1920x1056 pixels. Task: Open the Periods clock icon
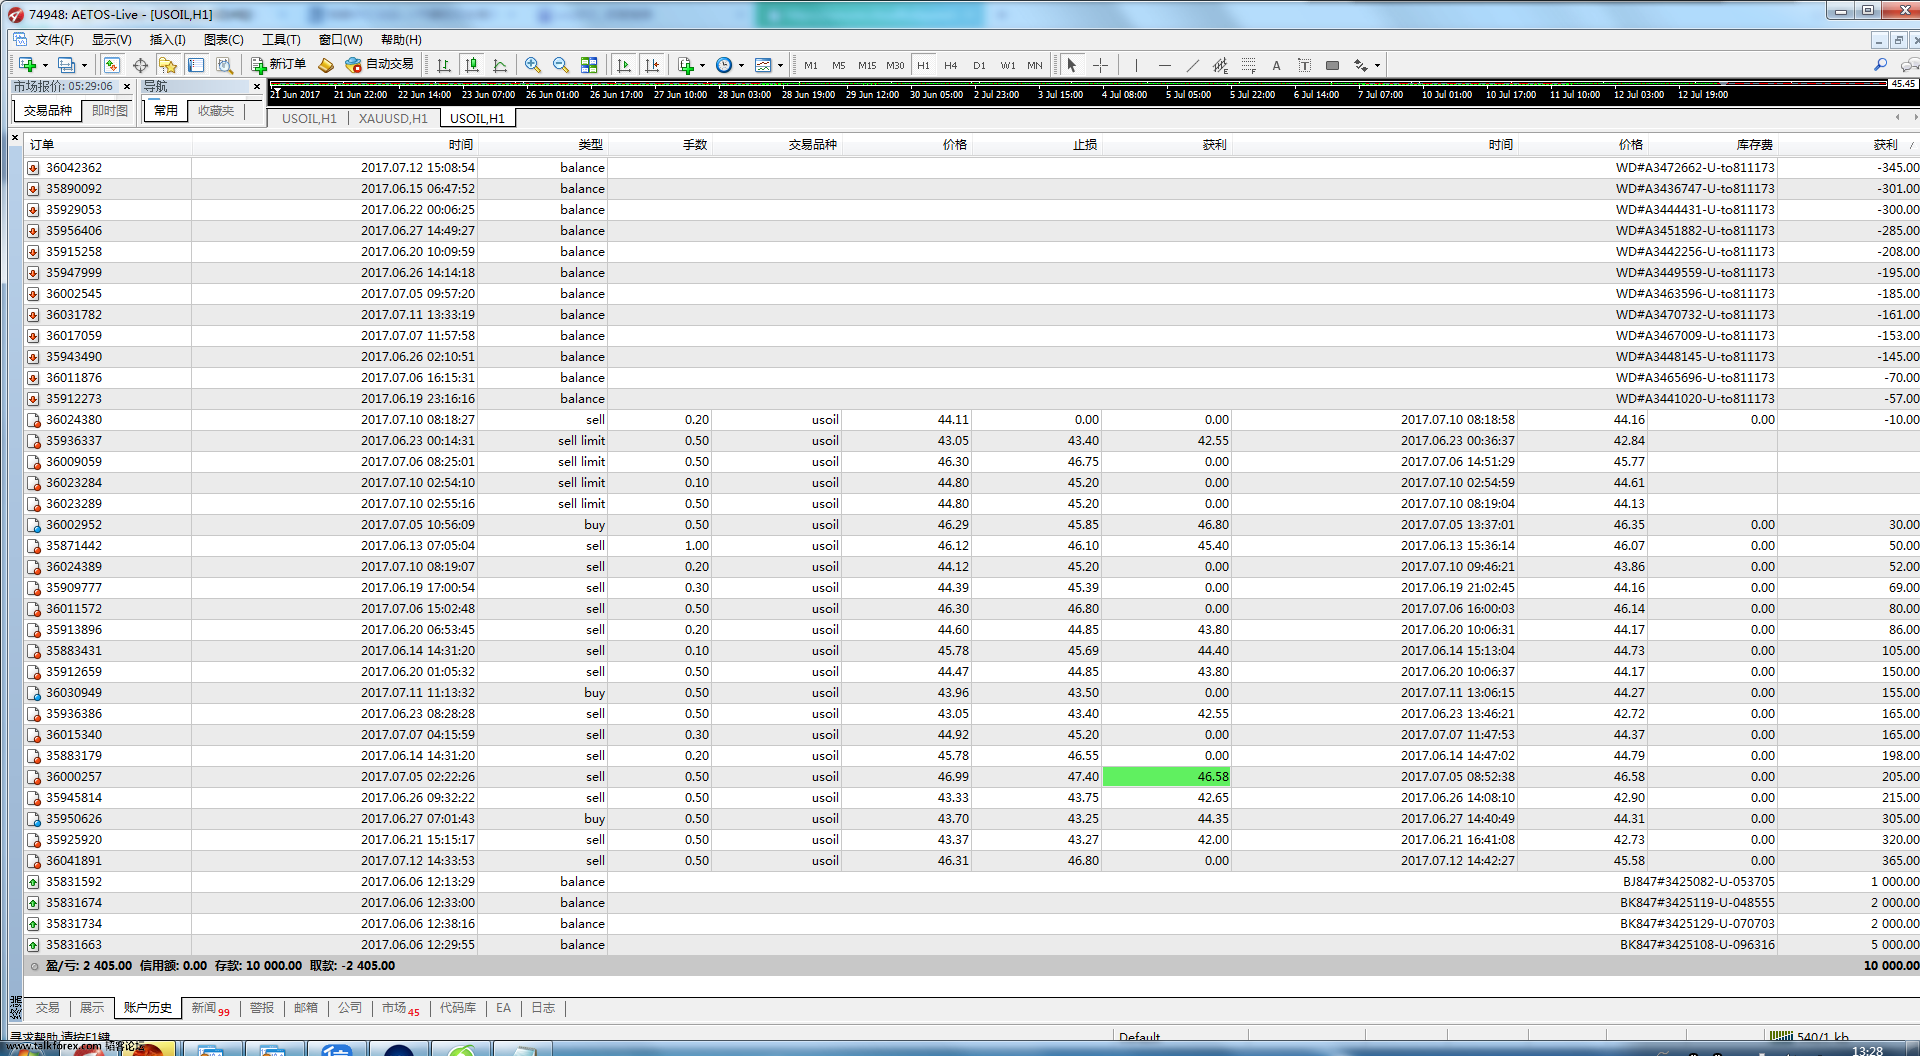click(x=724, y=65)
